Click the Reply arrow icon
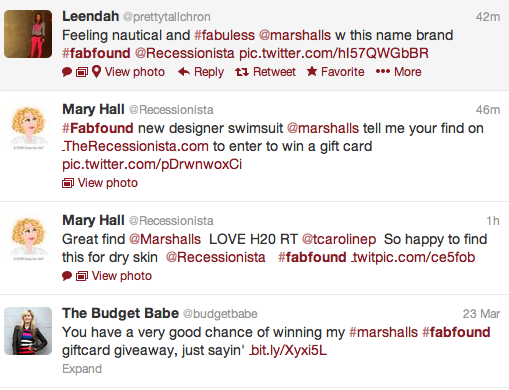The width and height of the screenshot is (509, 390). (184, 72)
